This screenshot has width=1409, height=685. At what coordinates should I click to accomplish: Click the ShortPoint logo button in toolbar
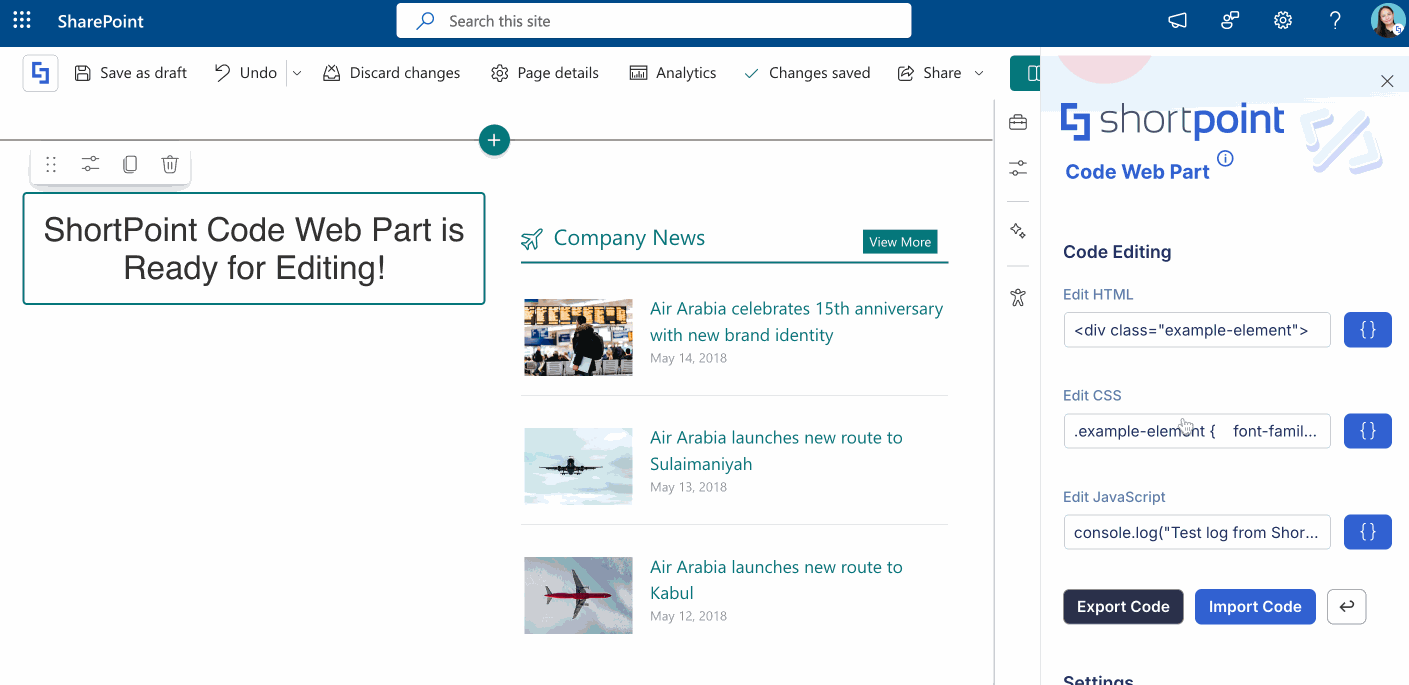coord(40,73)
